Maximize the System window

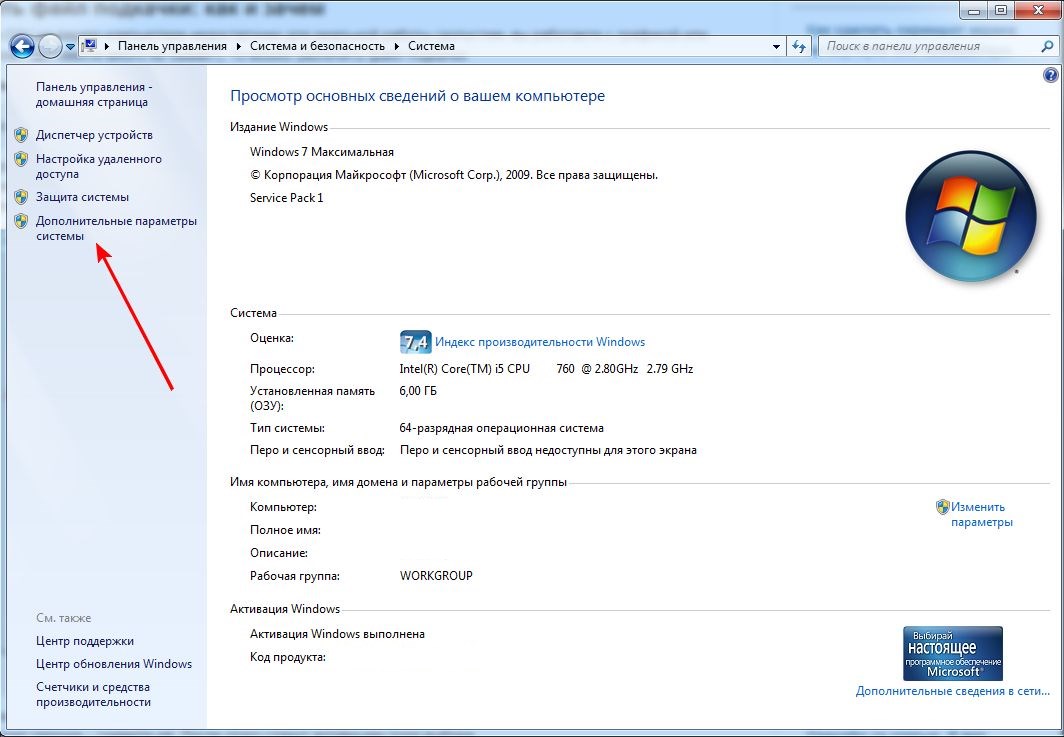click(x=1001, y=10)
